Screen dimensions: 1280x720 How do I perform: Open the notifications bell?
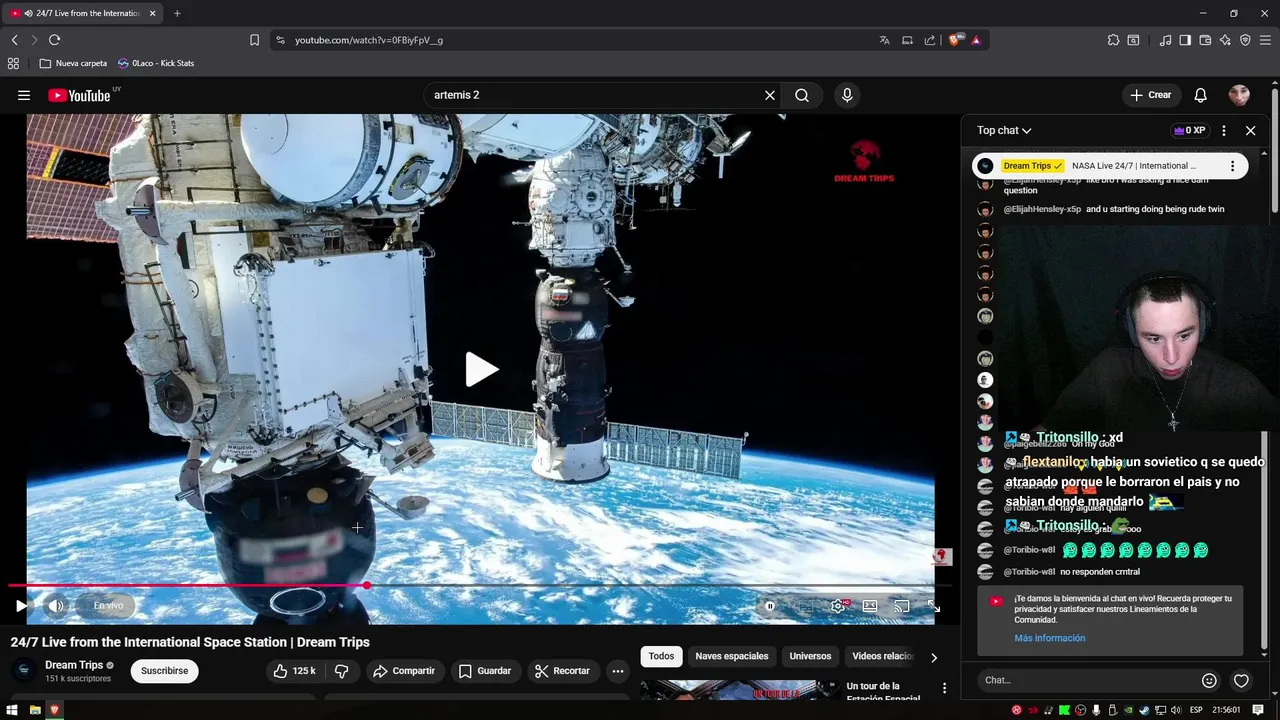click(x=1201, y=95)
